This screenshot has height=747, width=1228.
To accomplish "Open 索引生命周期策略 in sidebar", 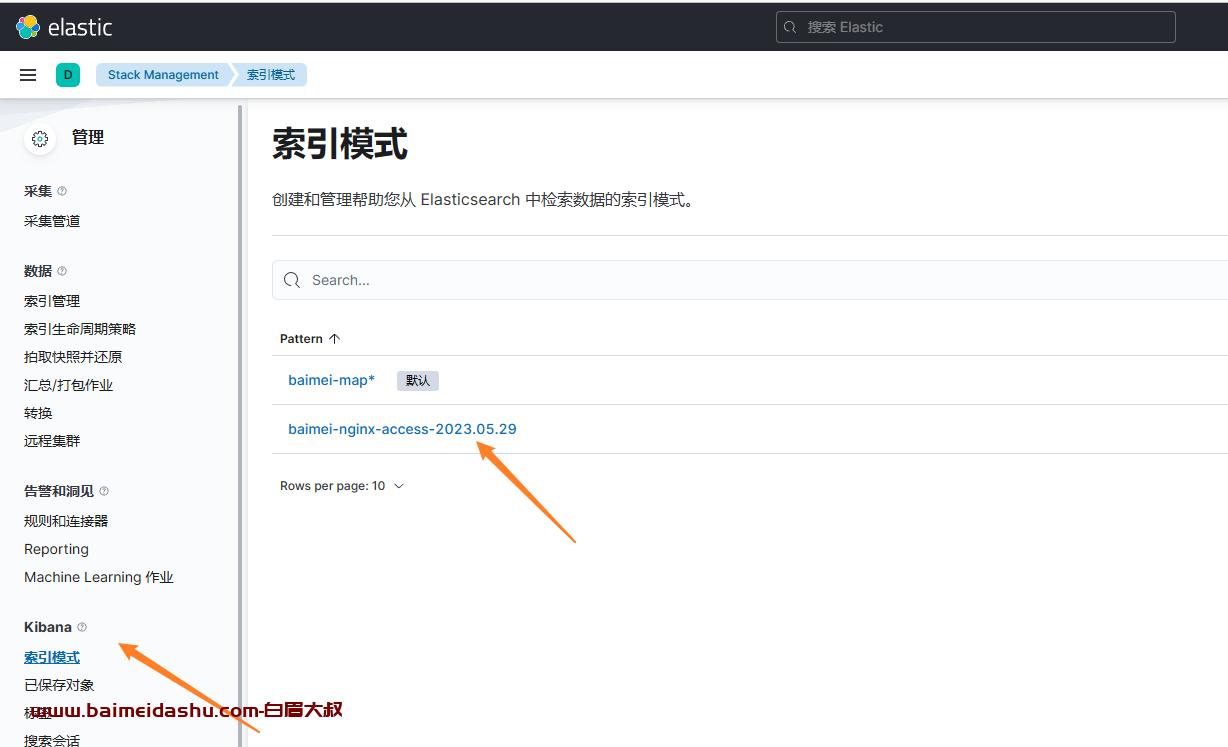I will click(x=80, y=329).
